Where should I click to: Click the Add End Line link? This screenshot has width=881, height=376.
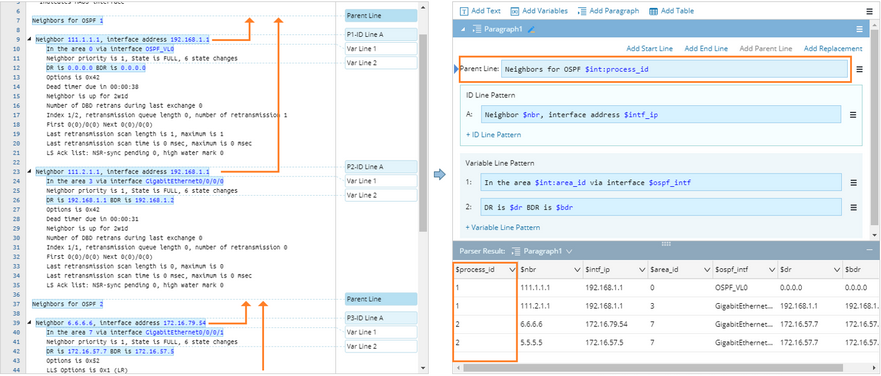[706, 49]
